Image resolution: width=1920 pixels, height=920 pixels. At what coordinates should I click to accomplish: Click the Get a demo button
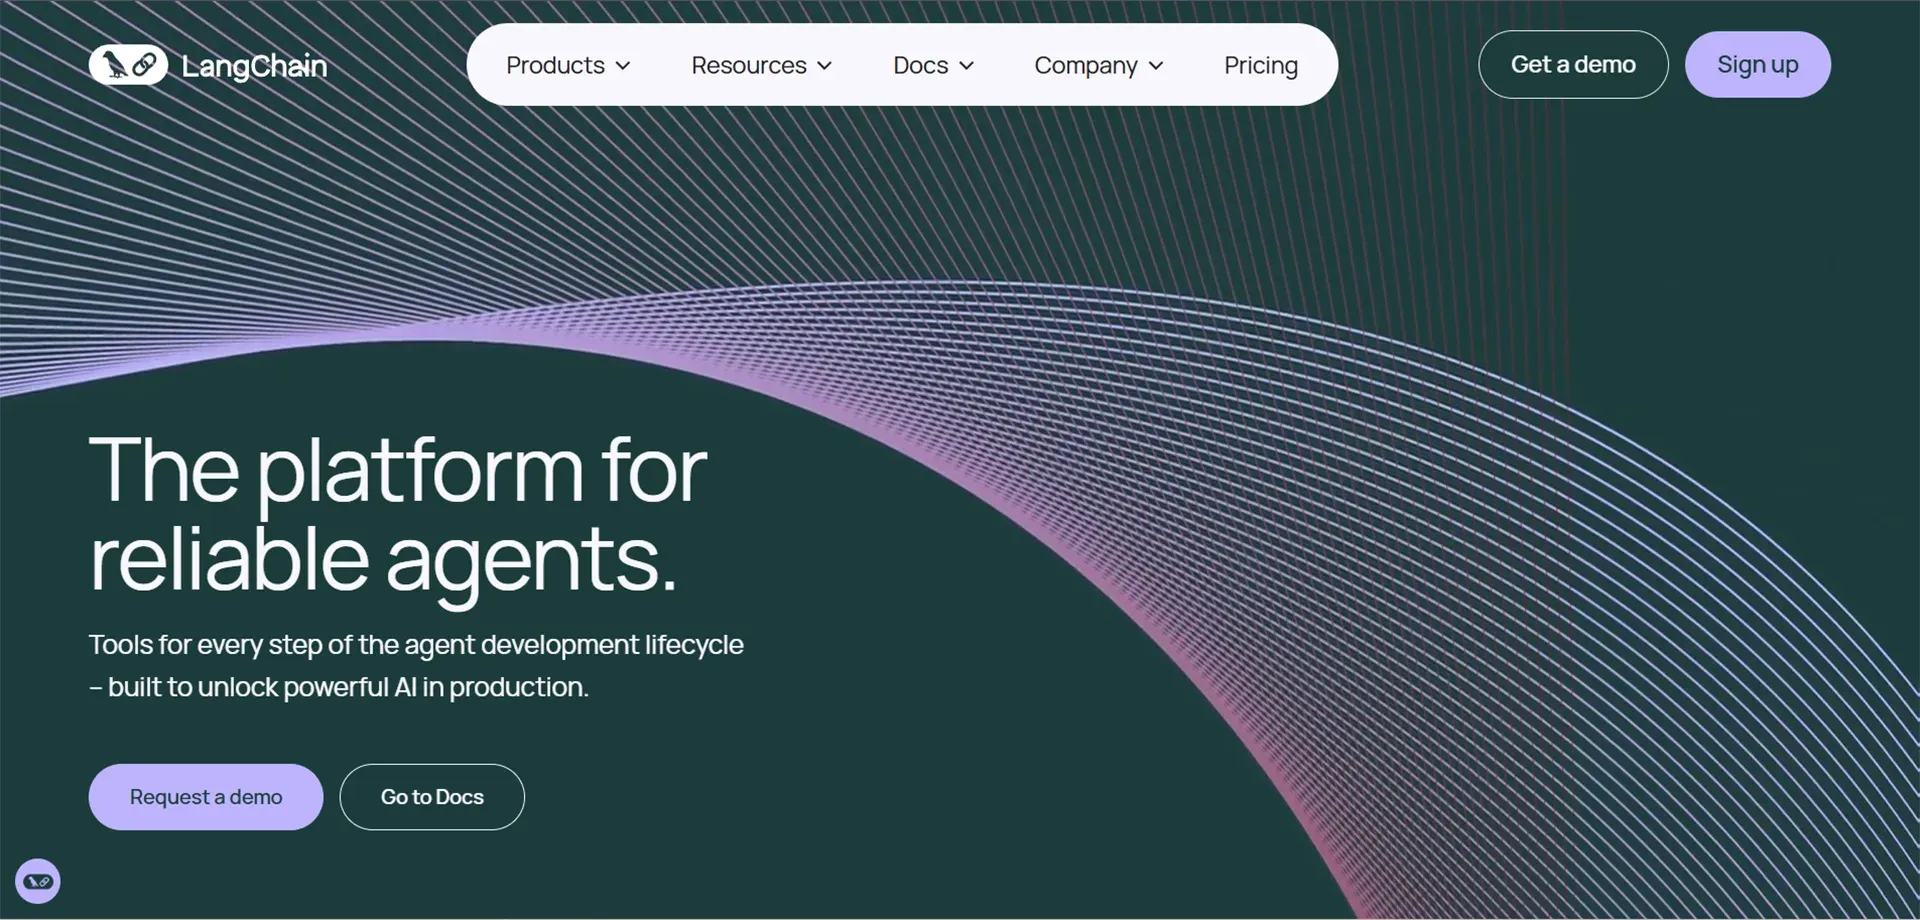1572,65
